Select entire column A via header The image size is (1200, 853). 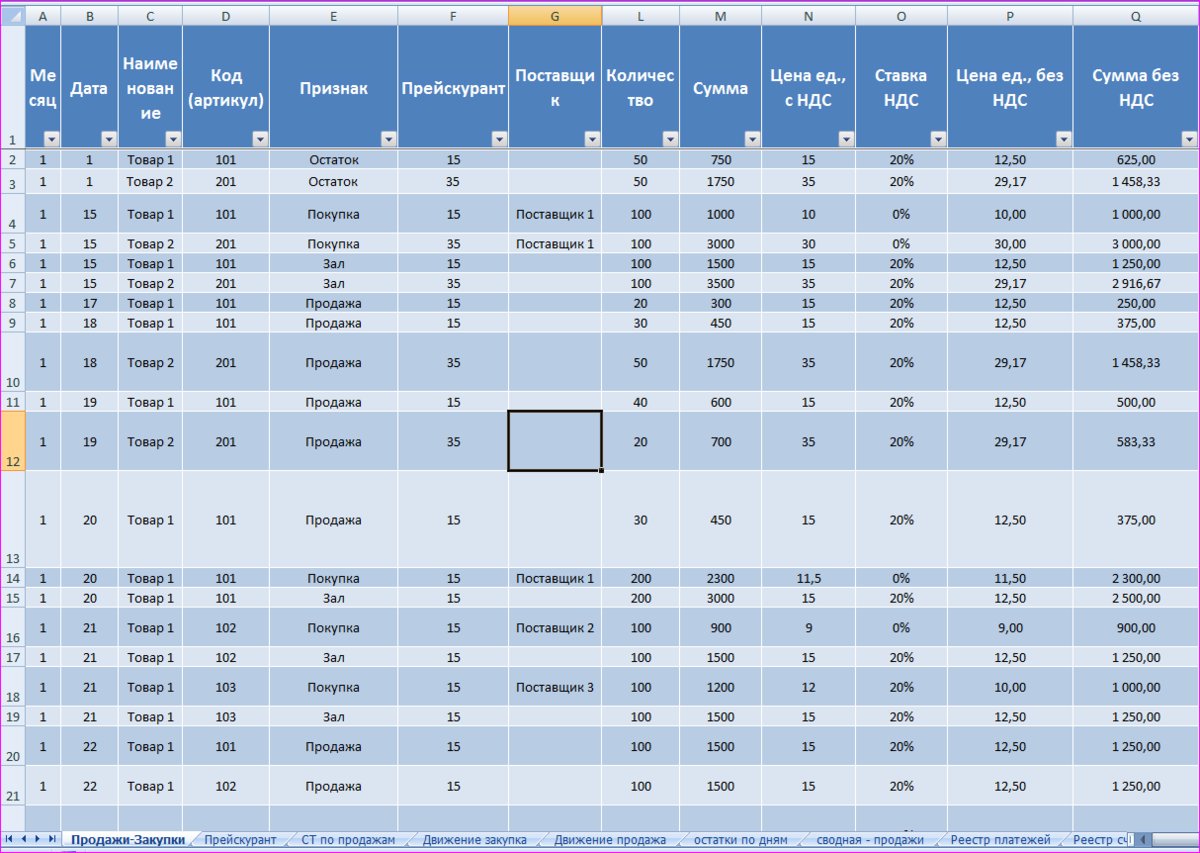point(43,16)
